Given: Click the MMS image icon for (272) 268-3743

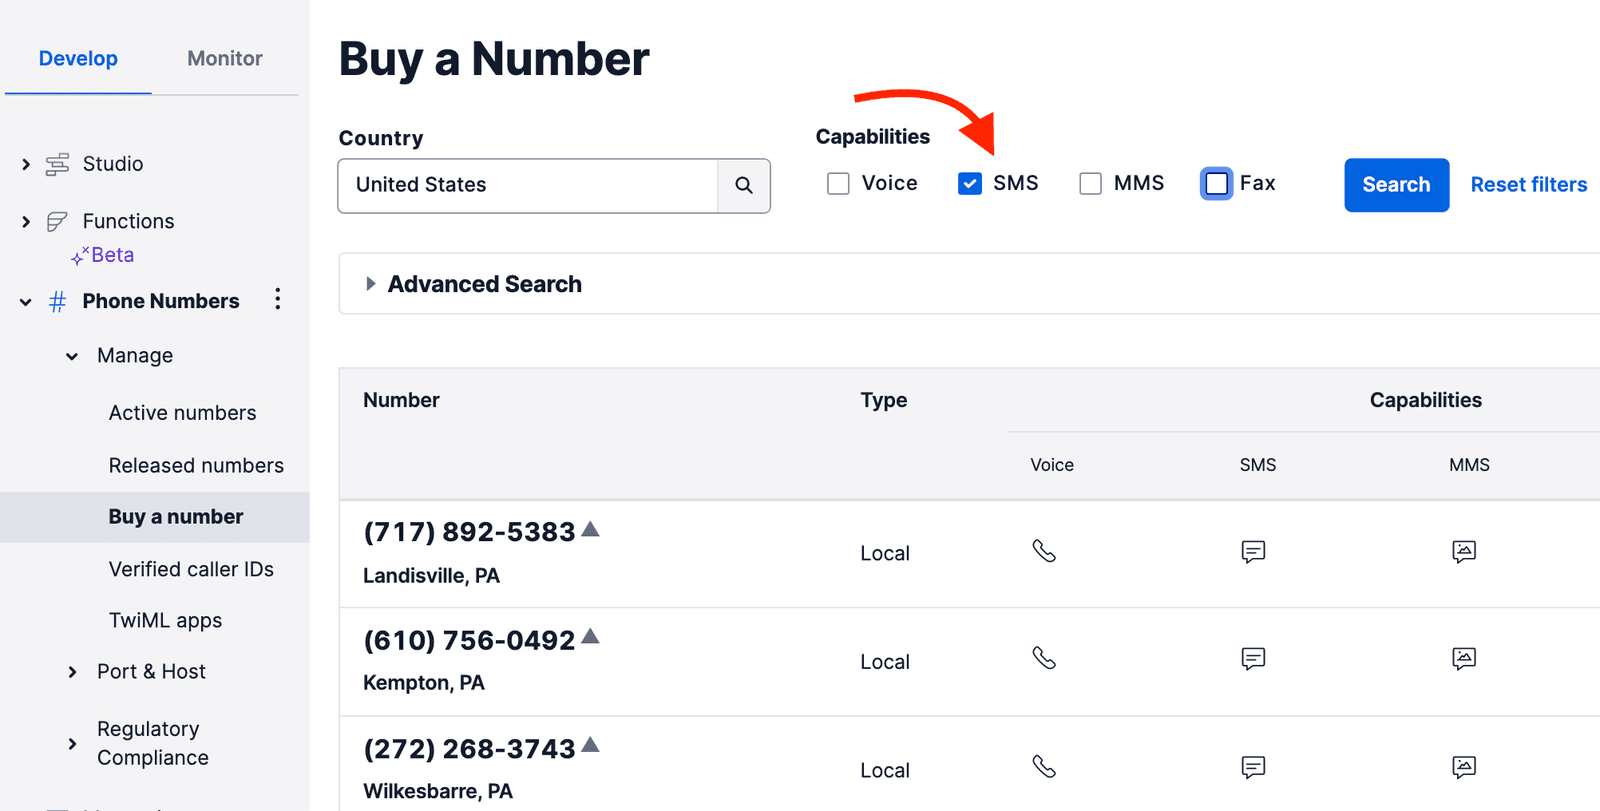Looking at the screenshot, I should 1464,767.
